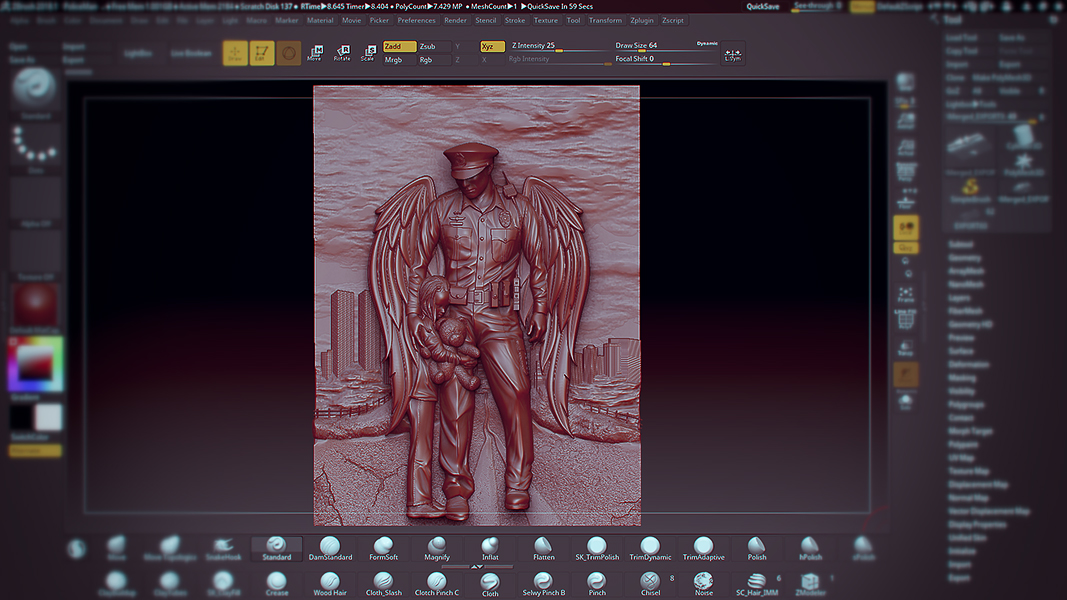The height and width of the screenshot is (600, 1067).
Task: Select the Wood Hair brush
Action: pyautogui.click(x=330, y=583)
